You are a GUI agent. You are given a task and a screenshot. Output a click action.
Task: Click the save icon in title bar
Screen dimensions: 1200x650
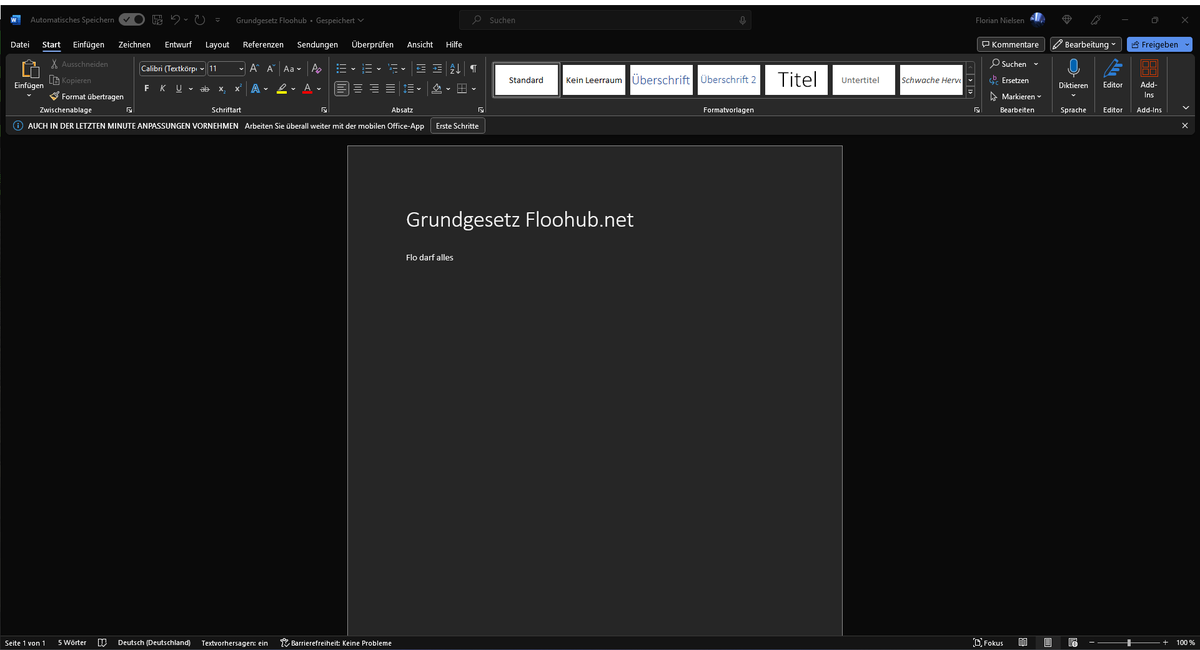coord(157,20)
